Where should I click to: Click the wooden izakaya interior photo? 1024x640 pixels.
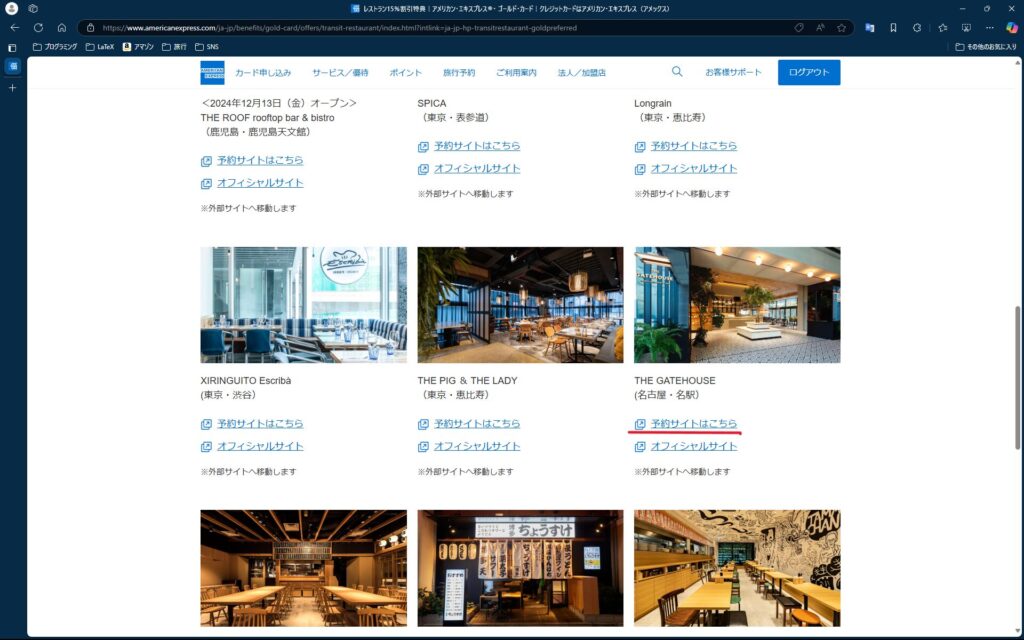(x=304, y=568)
